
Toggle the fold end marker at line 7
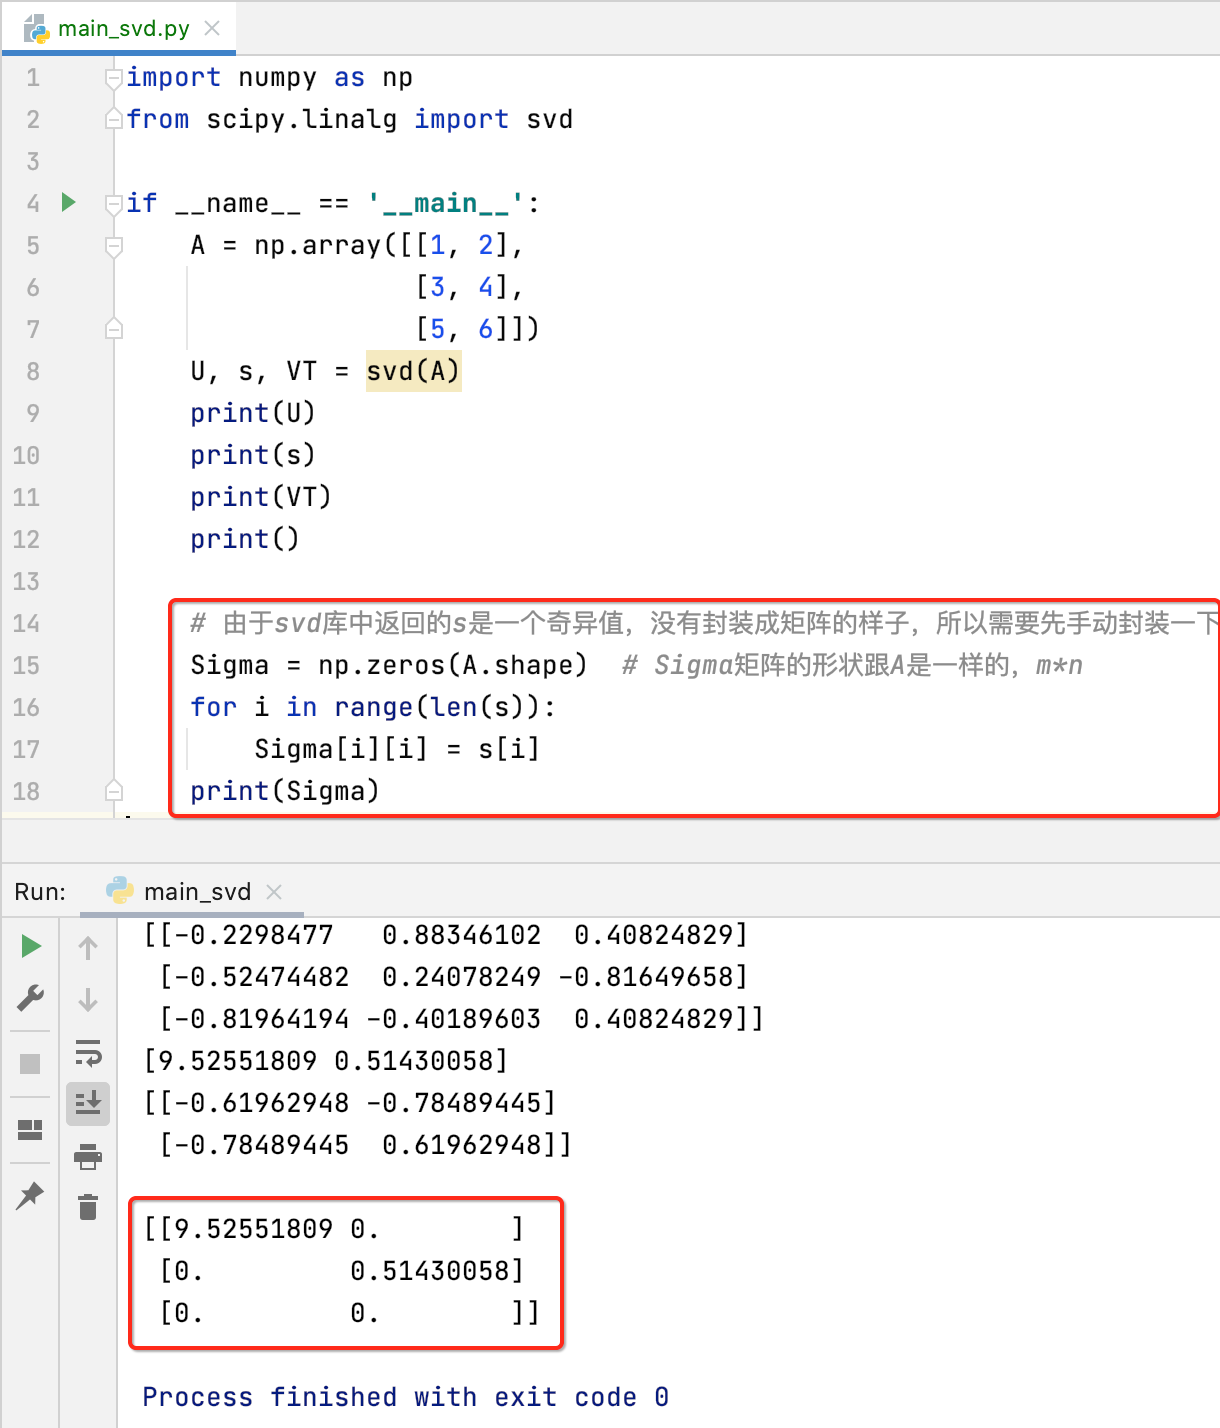114,329
